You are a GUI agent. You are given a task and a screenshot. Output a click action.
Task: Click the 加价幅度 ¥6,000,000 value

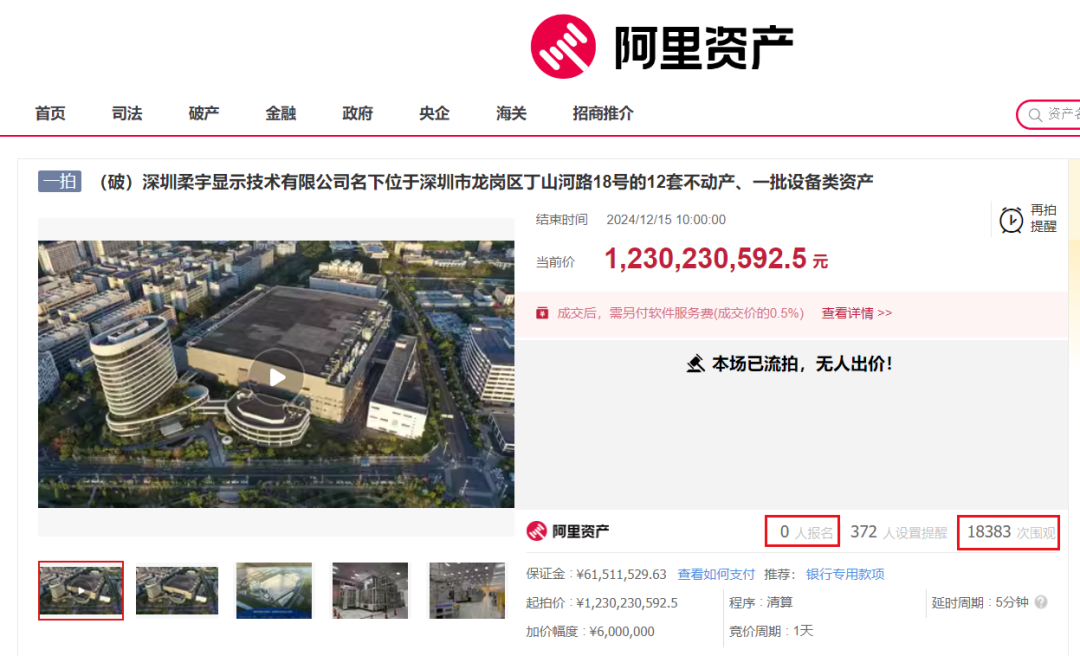pyautogui.click(x=622, y=631)
